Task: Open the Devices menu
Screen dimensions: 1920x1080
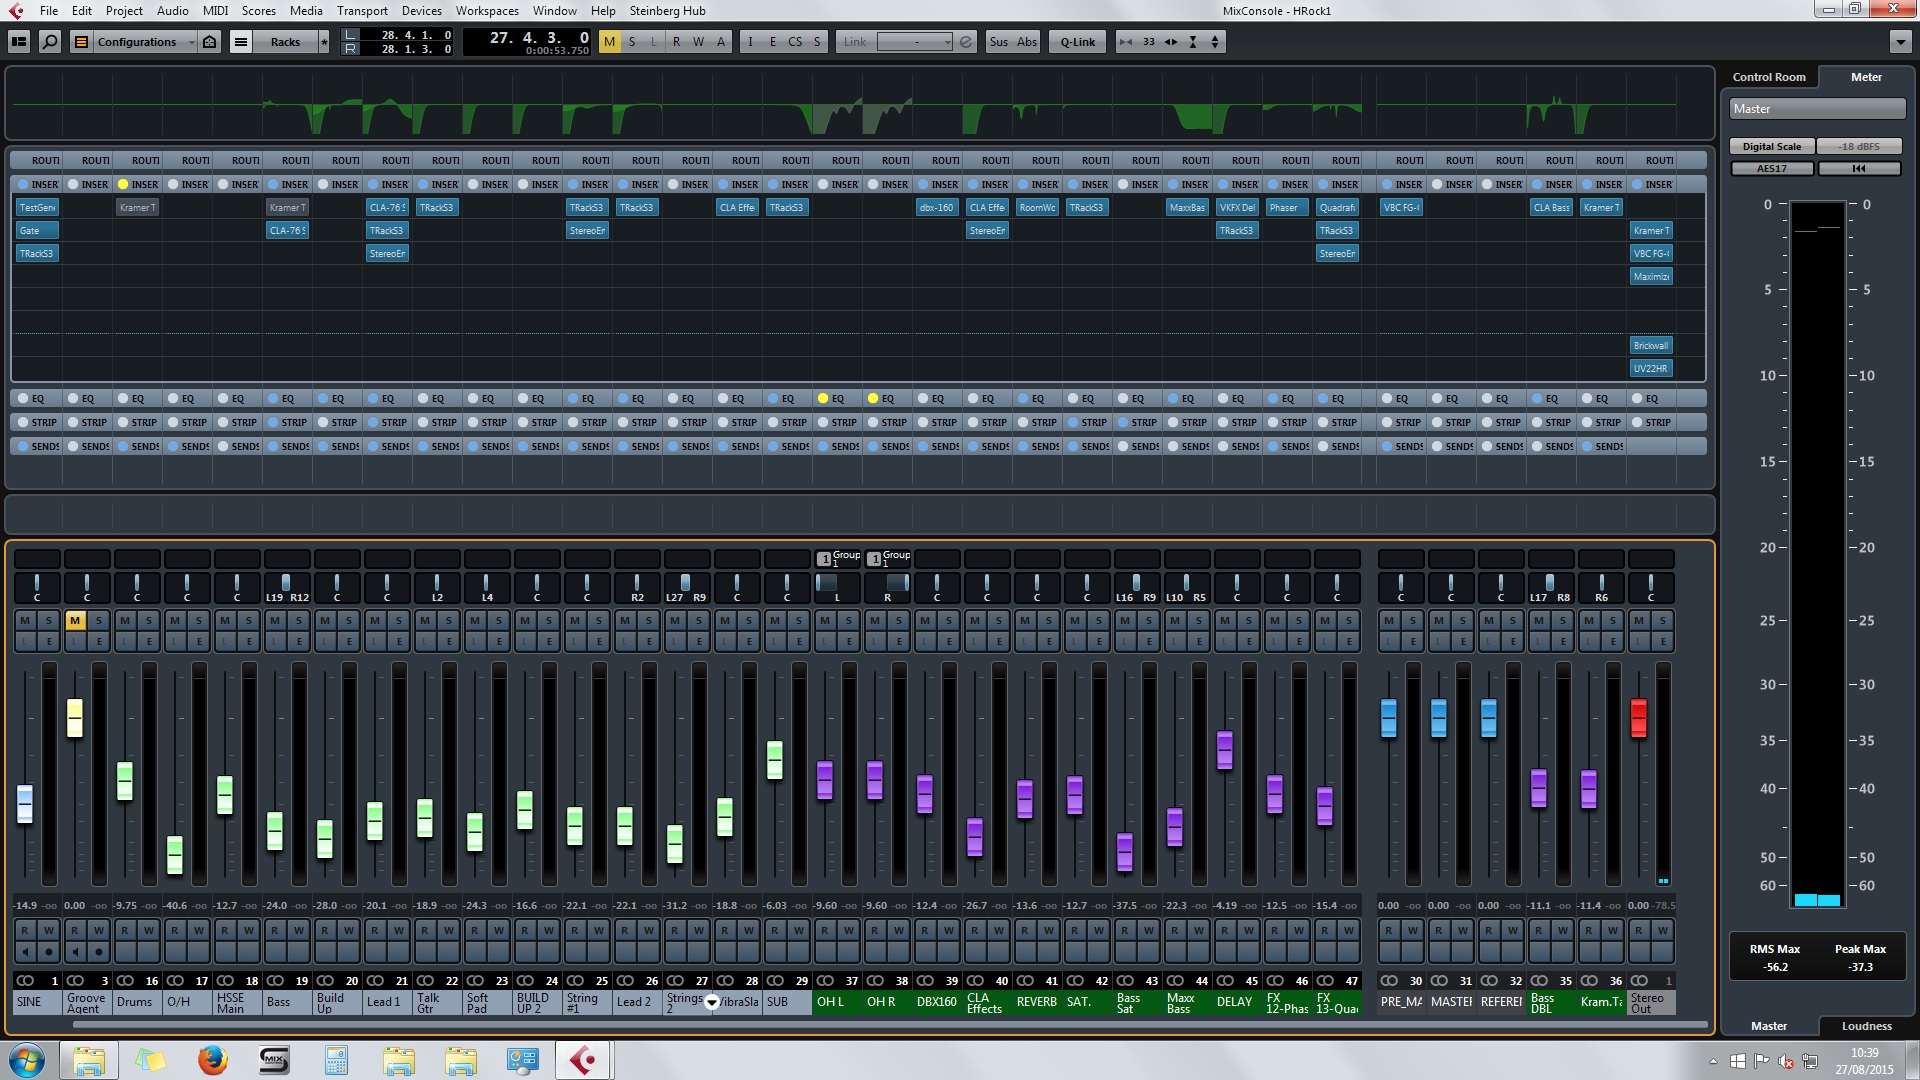Action: (421, 10)
